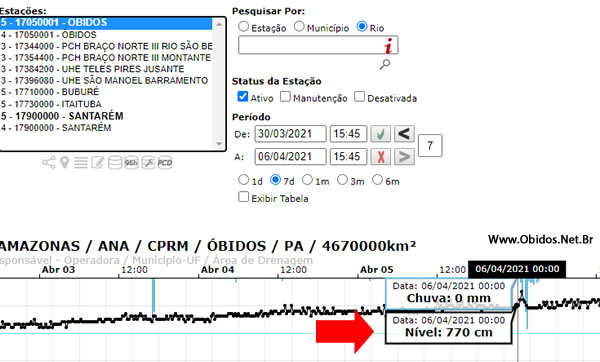
Task: Click the red info icon in search box
Action: coord(389,46)
